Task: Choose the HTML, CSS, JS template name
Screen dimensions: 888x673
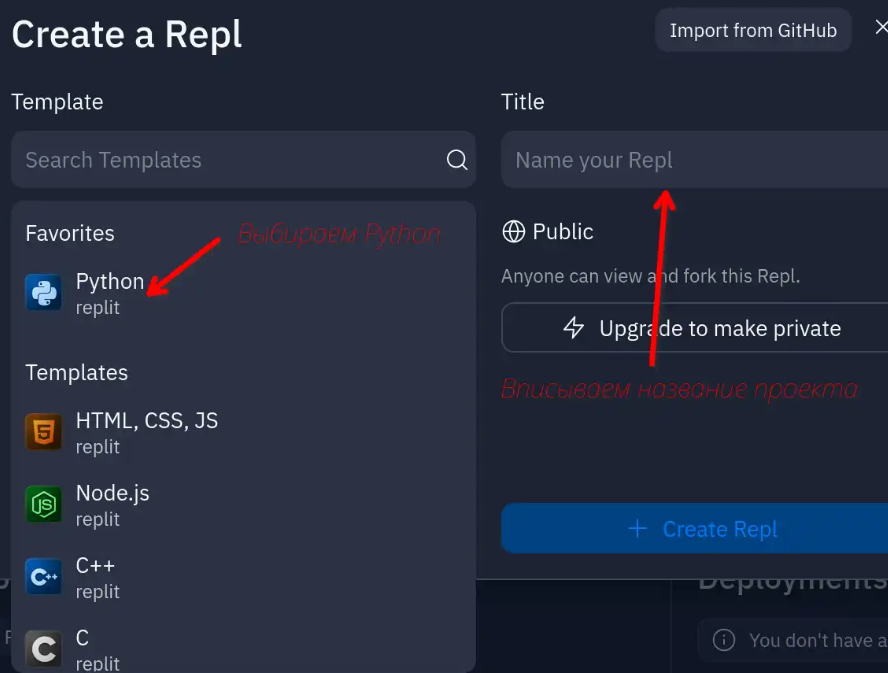Action: pyautogui.click(x=147, y=421)
